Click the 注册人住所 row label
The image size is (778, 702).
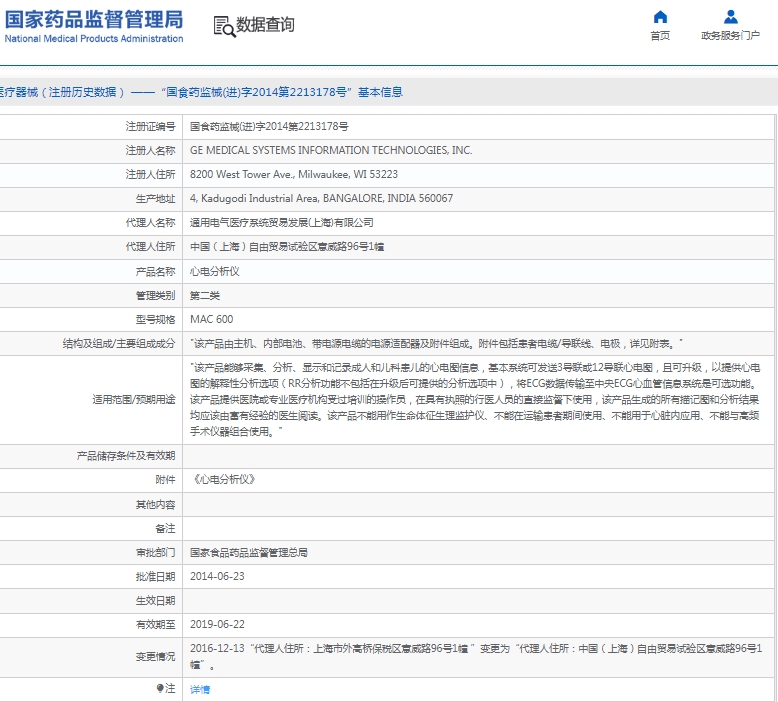pos(150,174)
